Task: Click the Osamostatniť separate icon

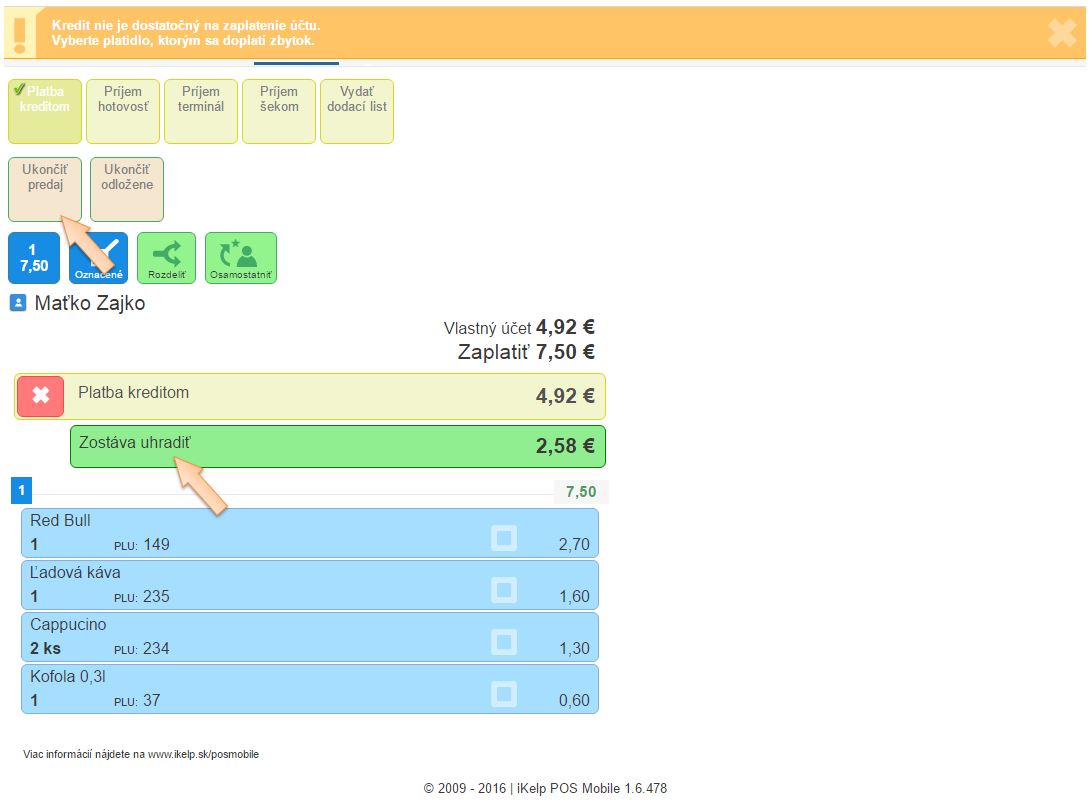Action: click(x=240, y=258)
